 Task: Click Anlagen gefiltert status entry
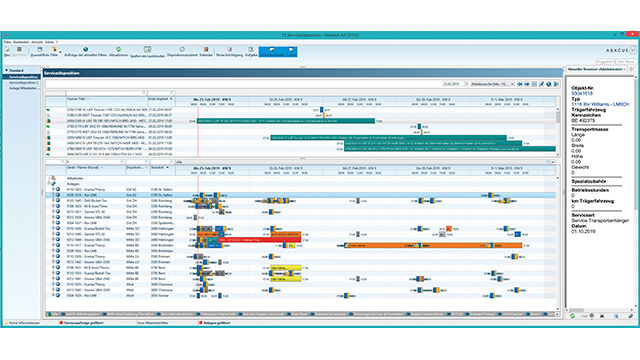[215, 323]
